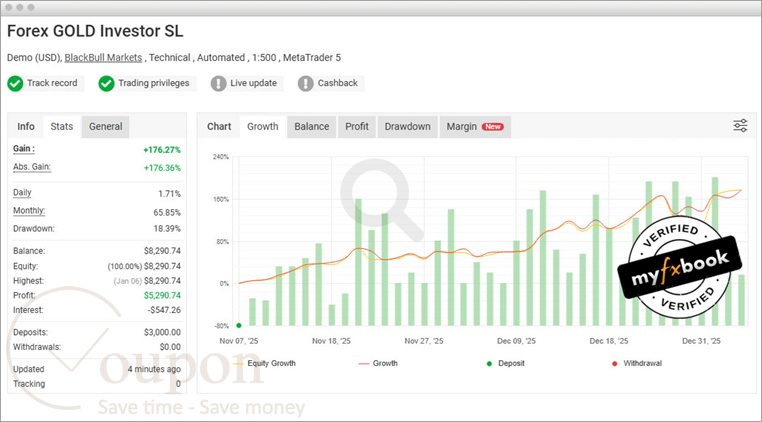Image resolution: width=762 pixels, height=422 pixels.
Task: Click the 240% y-axis label
Action: click(x=221, y=157)
